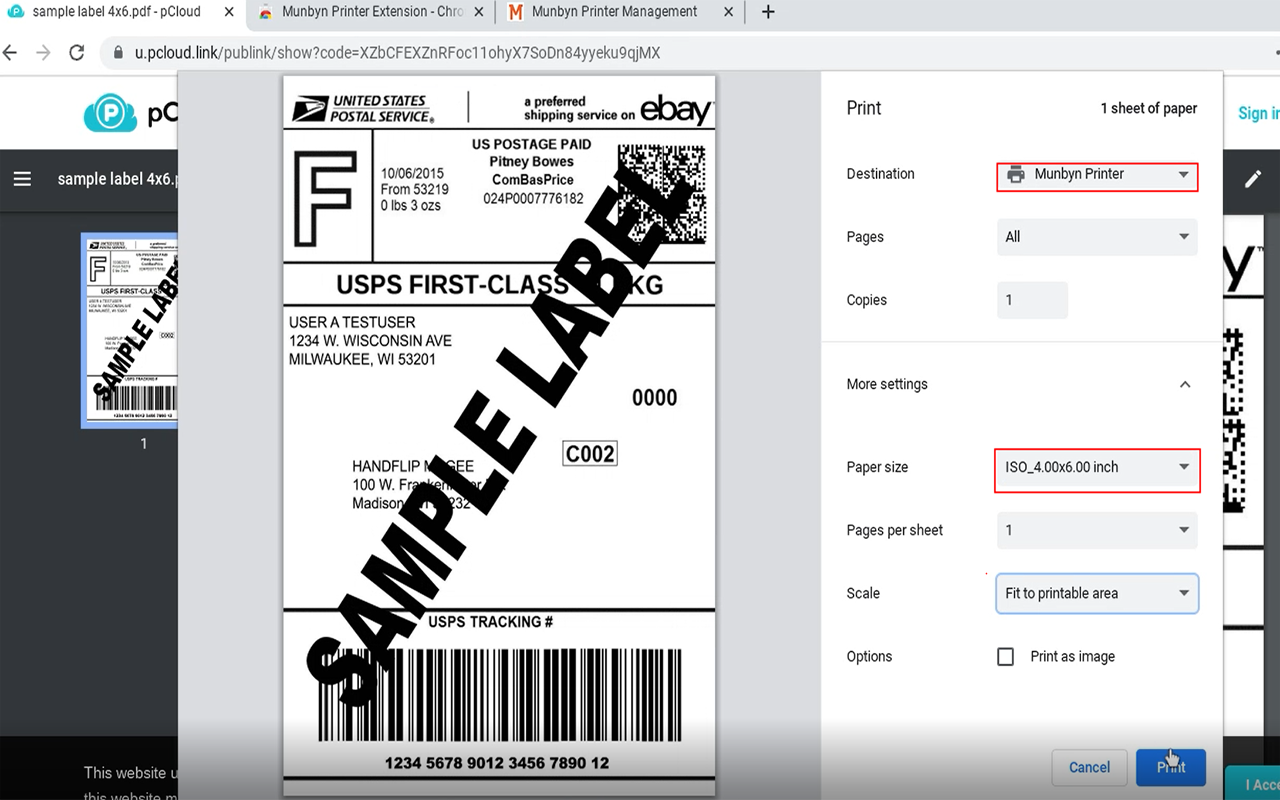
Task: Open the Pages per sheet dropdown
Action: tap(1097, 530)
